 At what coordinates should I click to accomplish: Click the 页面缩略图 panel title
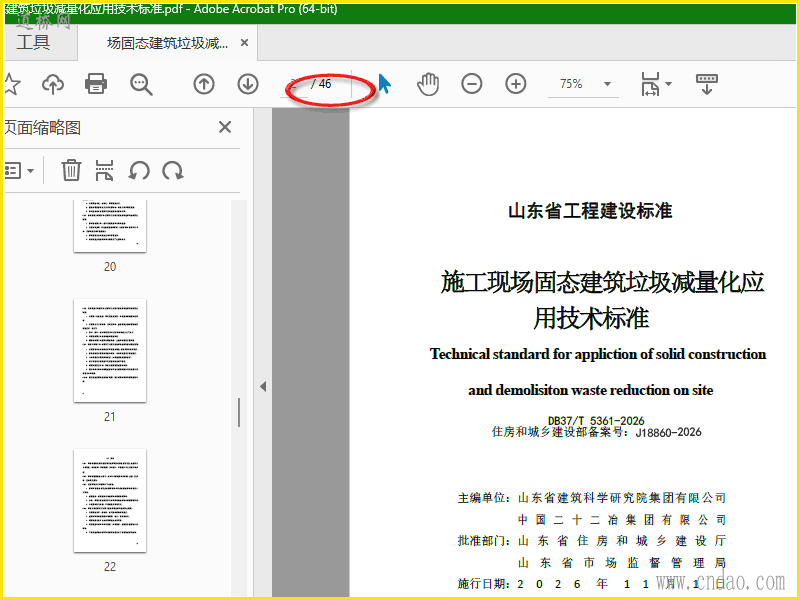[x=42, y=128]
